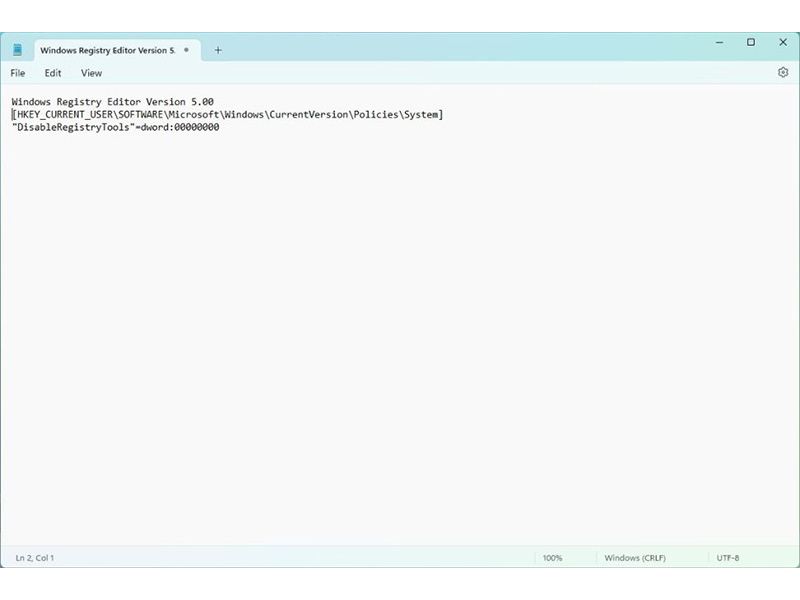The width and height of the screenshot is (800, 600).
Task: Maximize the Notepad window
Action: (751, 42)
